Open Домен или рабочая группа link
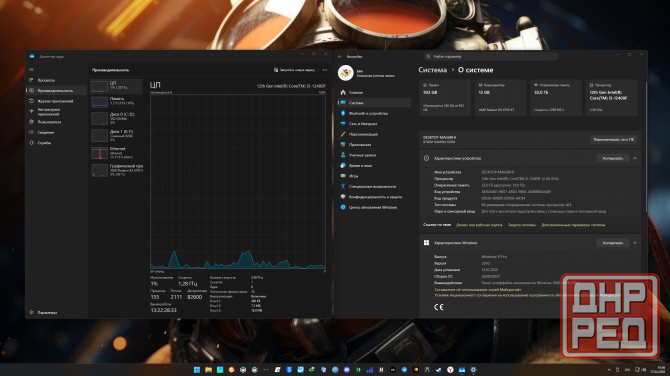Image resolution: width=670 pixels, height=376 pixels. coord(479,225)
